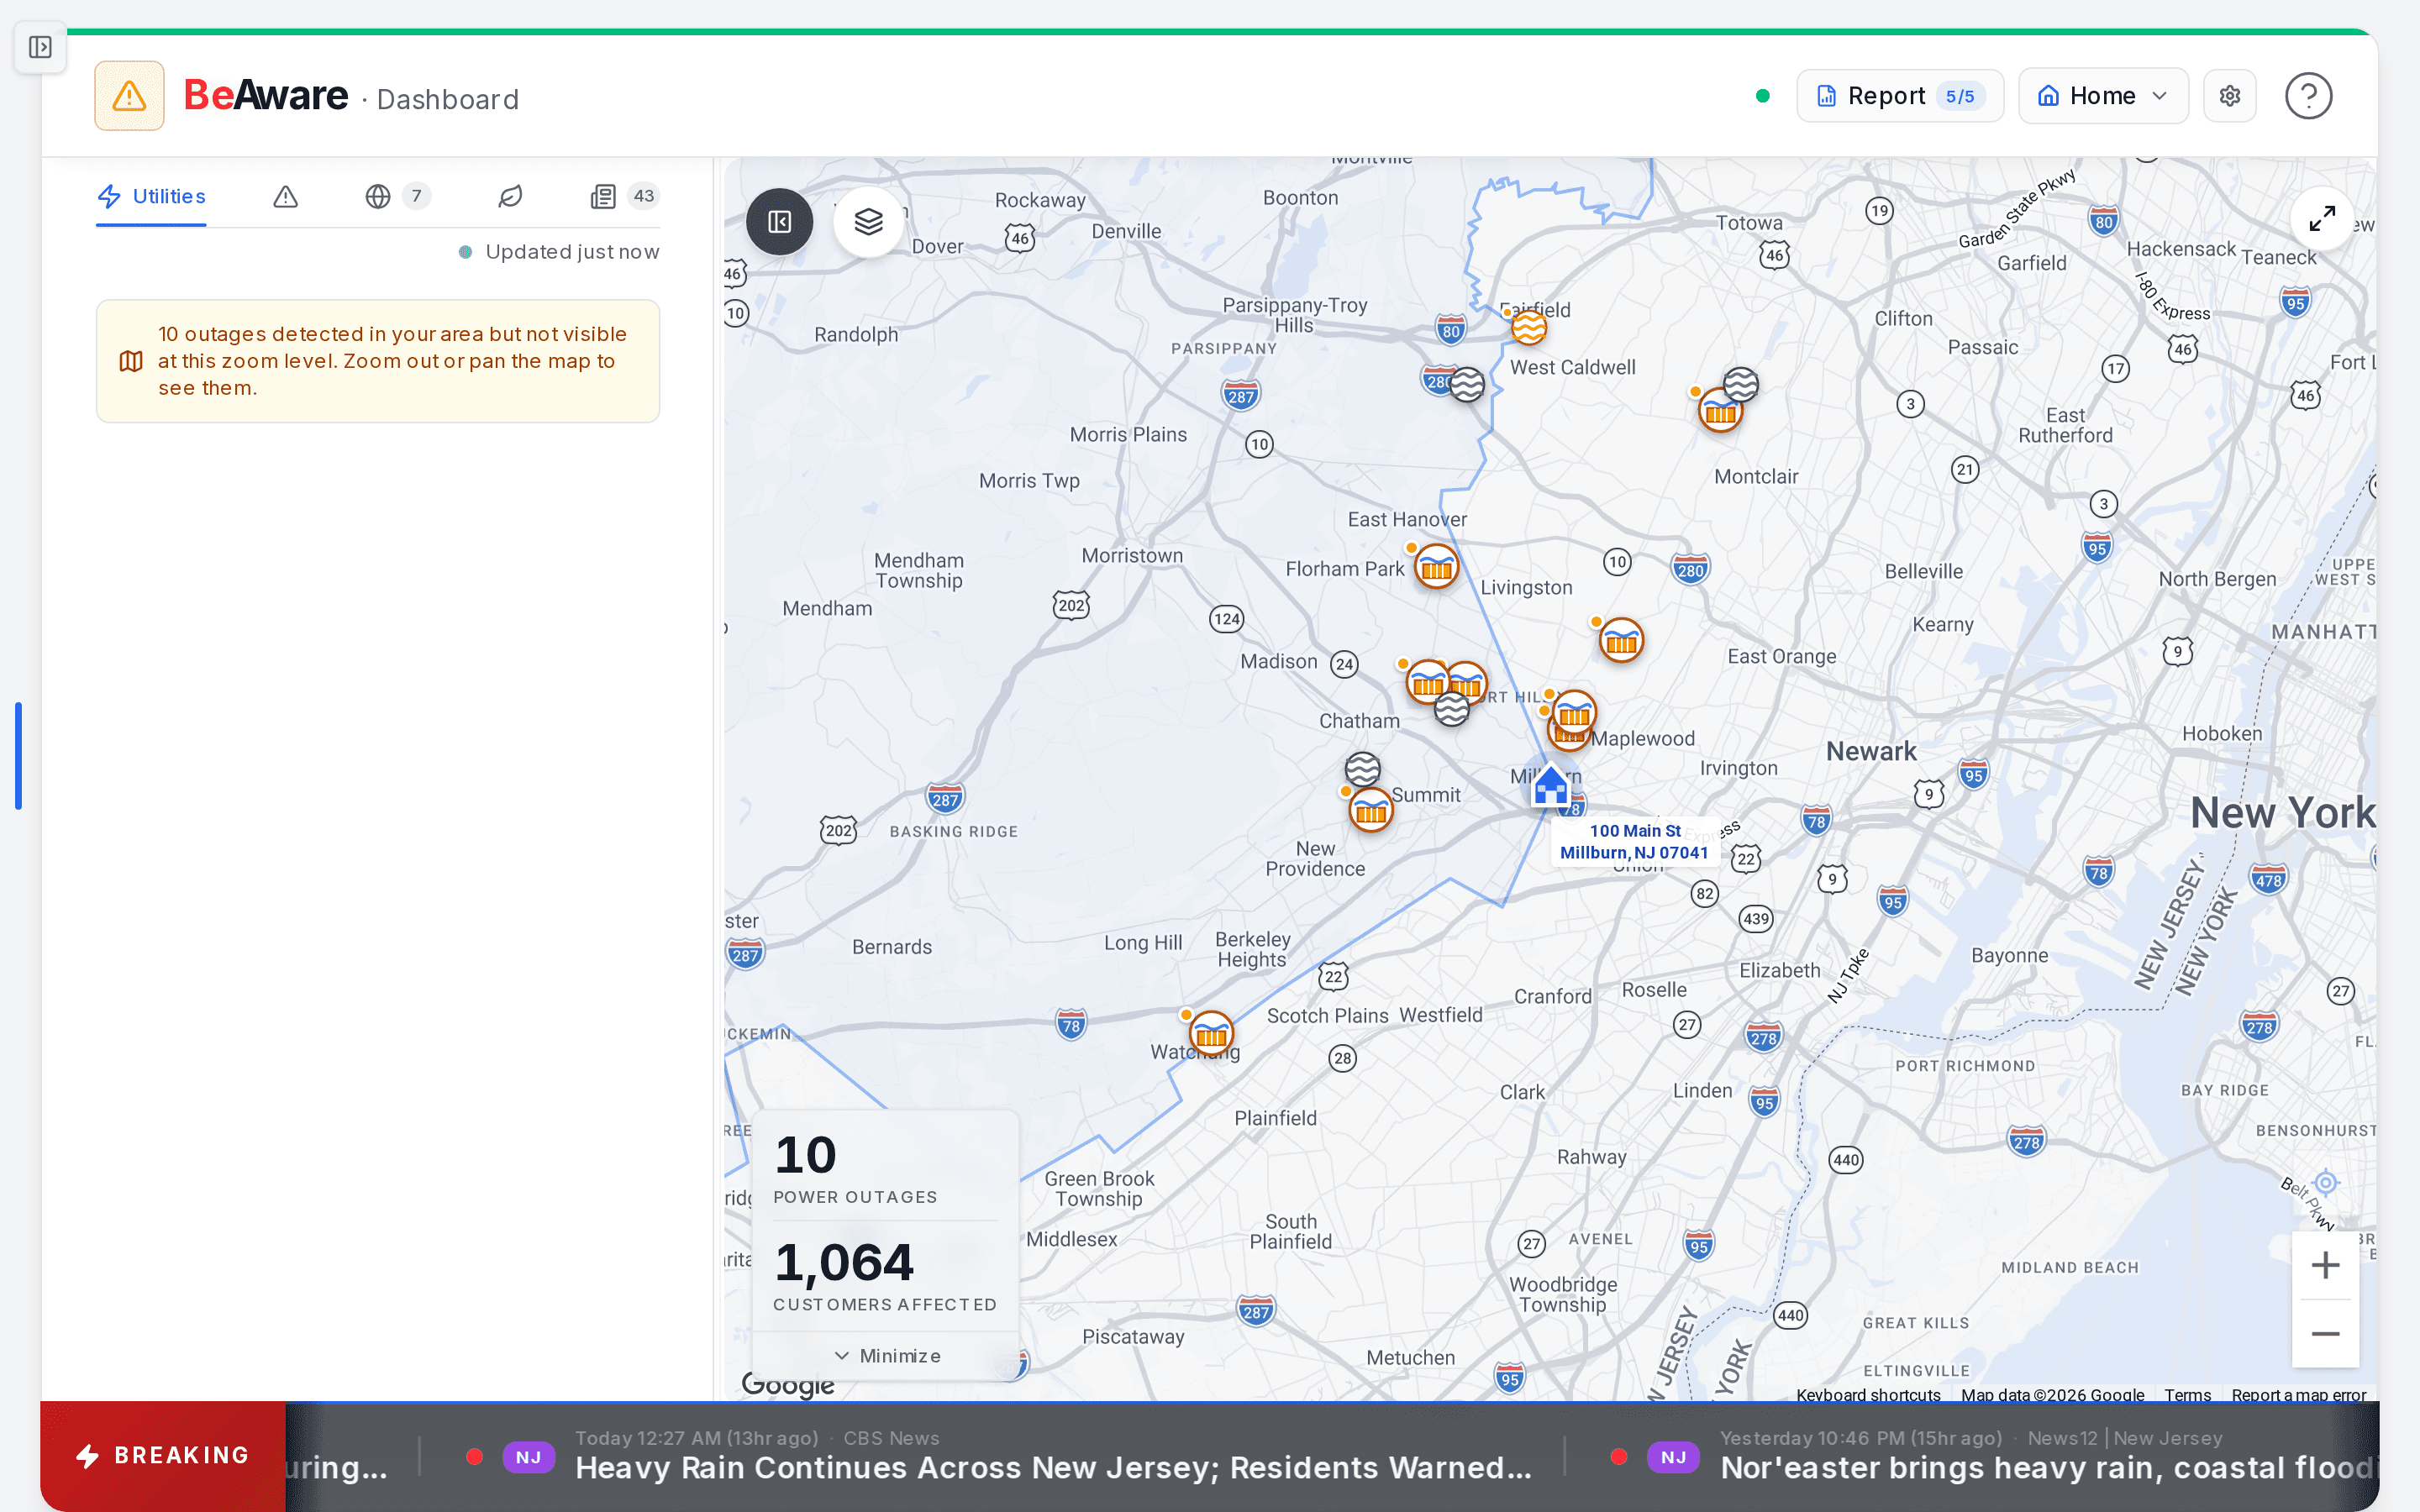Click the BeAware warning logo icon
The height and width of the screenshot is (1512, 2420).
(x=129, y=96)
